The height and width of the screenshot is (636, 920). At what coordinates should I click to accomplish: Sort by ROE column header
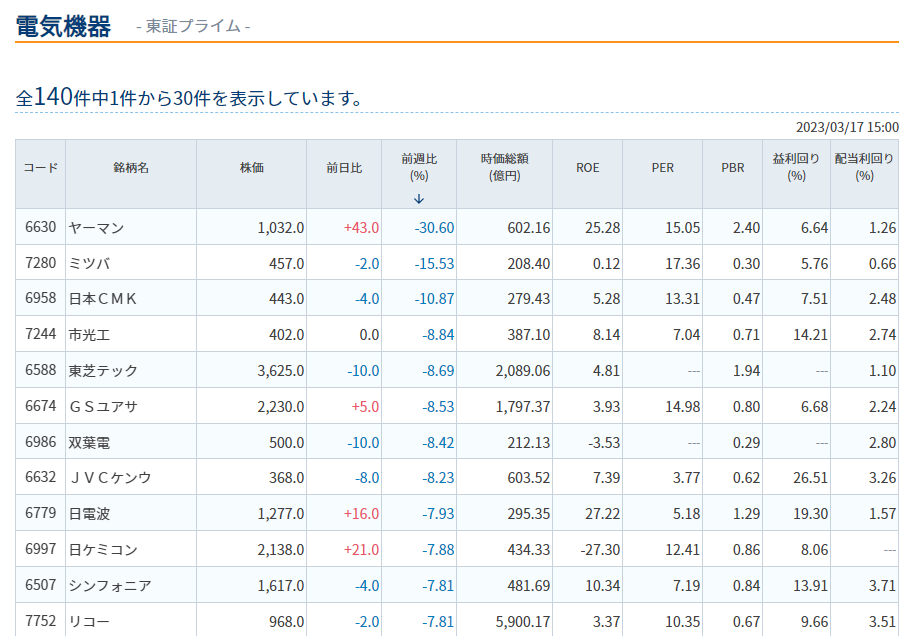point(587,168)
